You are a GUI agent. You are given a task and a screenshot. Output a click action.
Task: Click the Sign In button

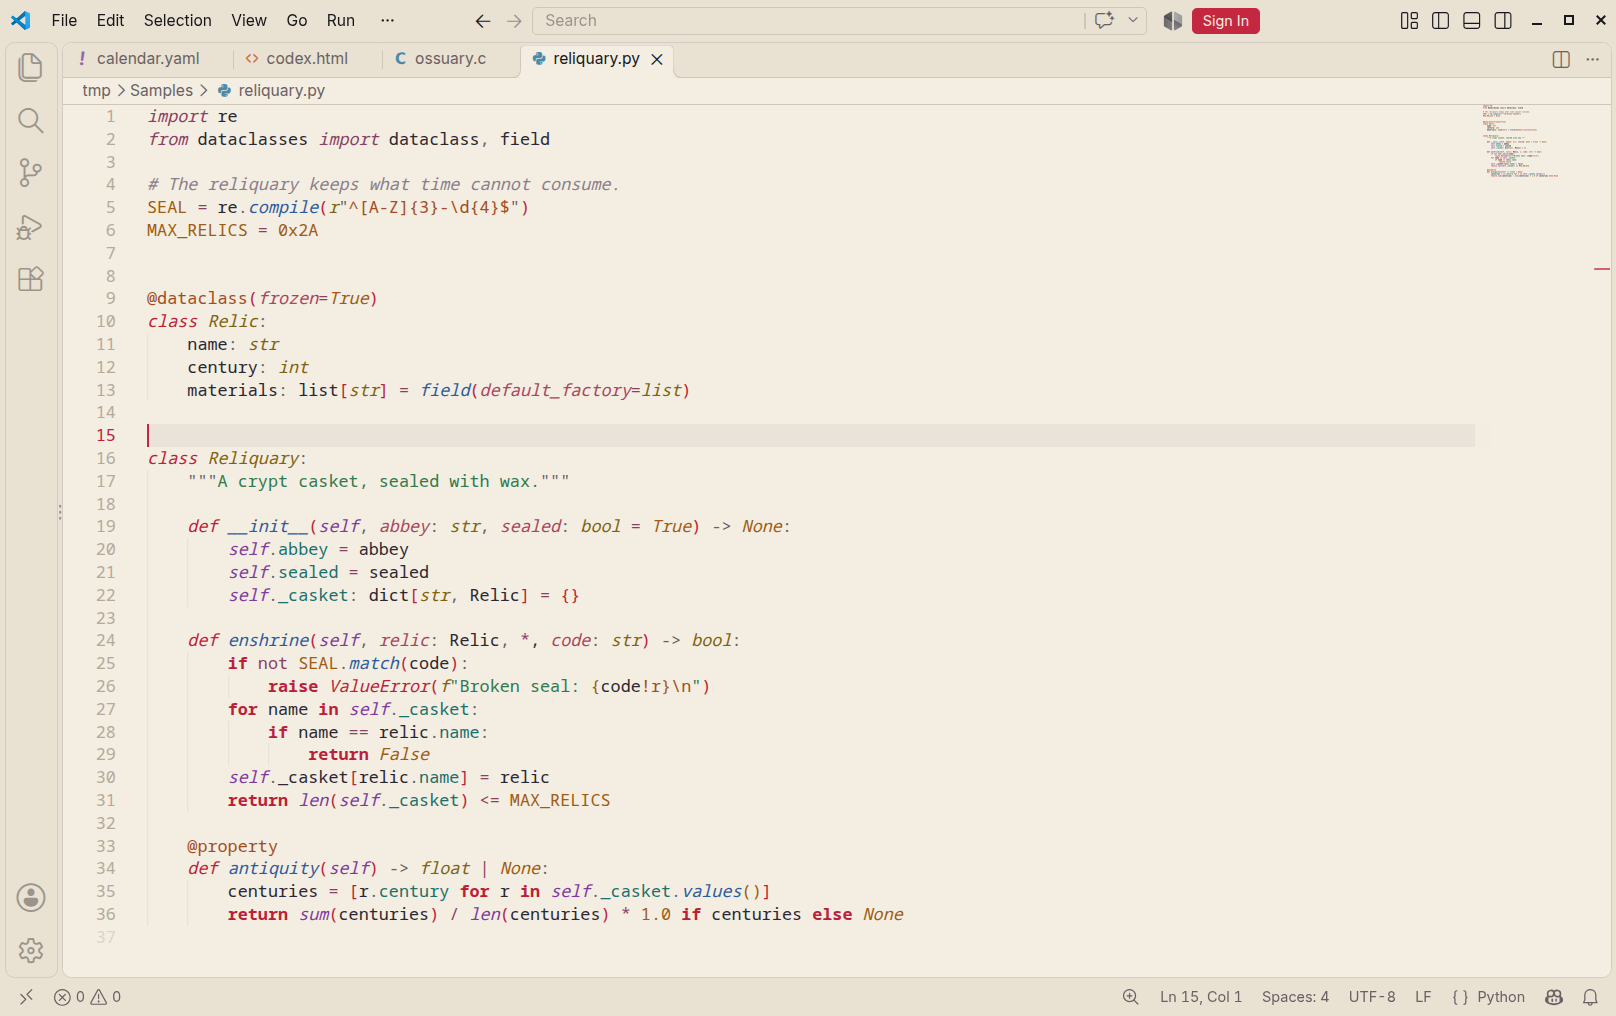point(1225,21)
